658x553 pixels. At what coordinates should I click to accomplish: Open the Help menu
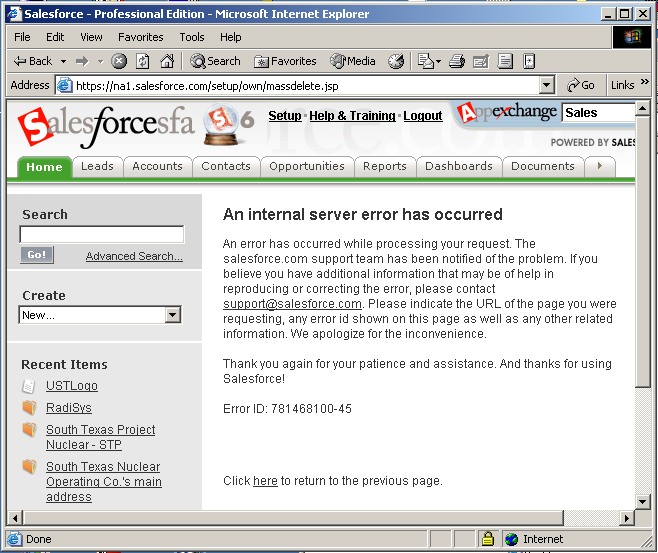[230, 37]
